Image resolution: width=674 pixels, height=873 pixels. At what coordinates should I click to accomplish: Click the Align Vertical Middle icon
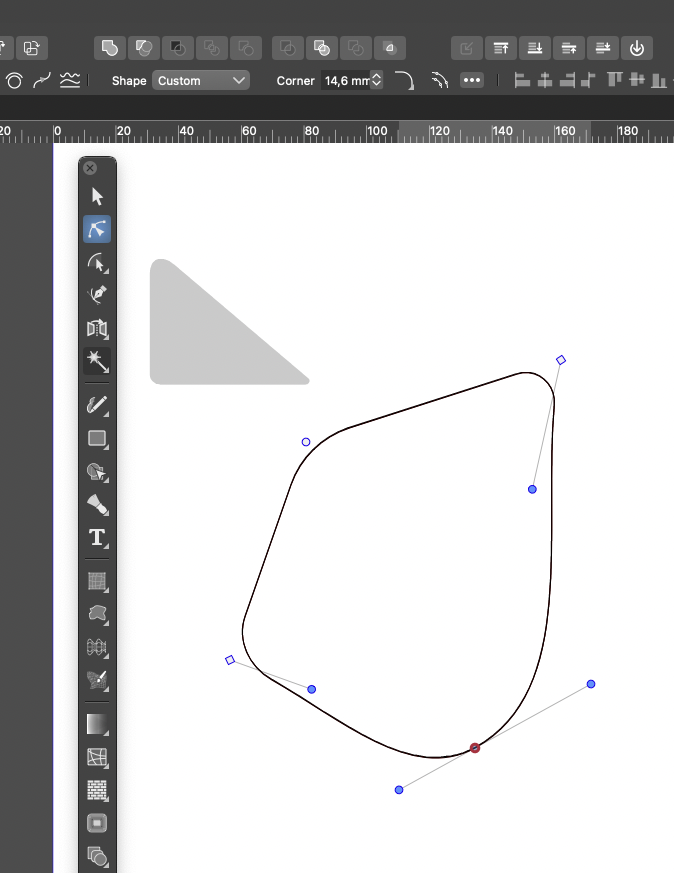point(637,80)
